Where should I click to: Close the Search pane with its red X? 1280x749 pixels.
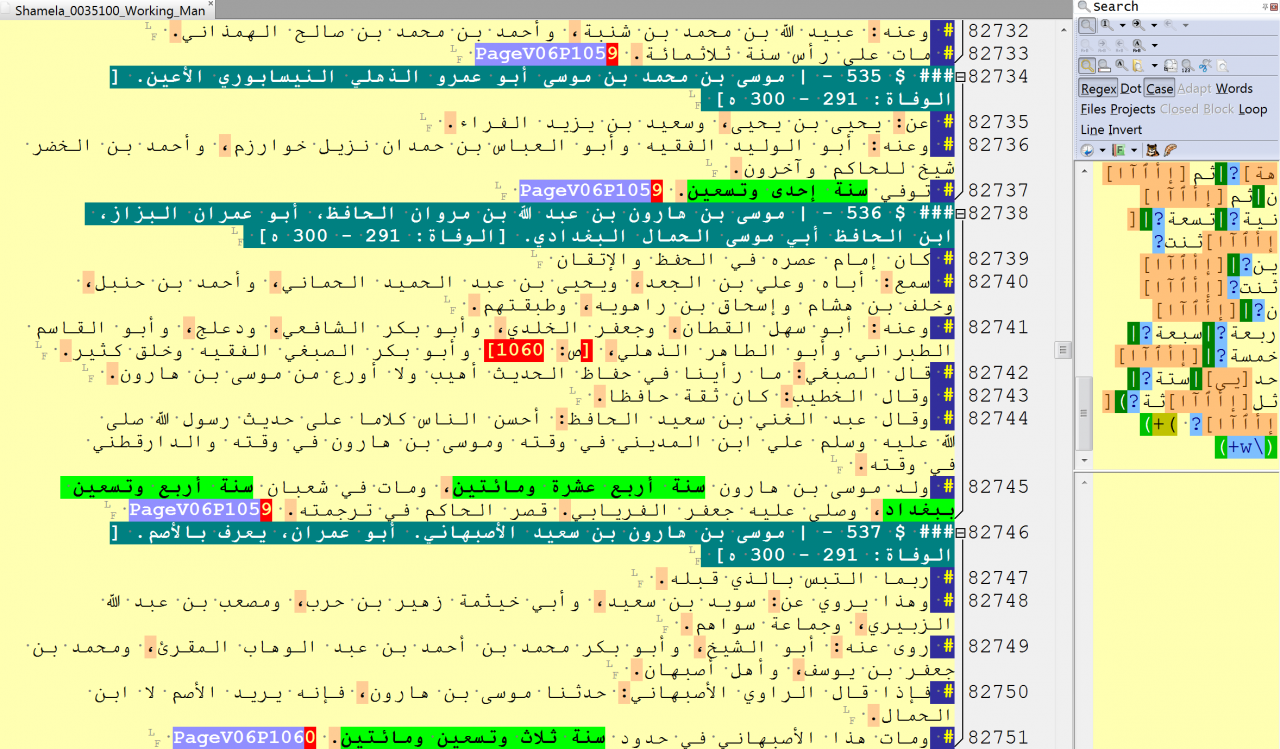coord(1274,7)
